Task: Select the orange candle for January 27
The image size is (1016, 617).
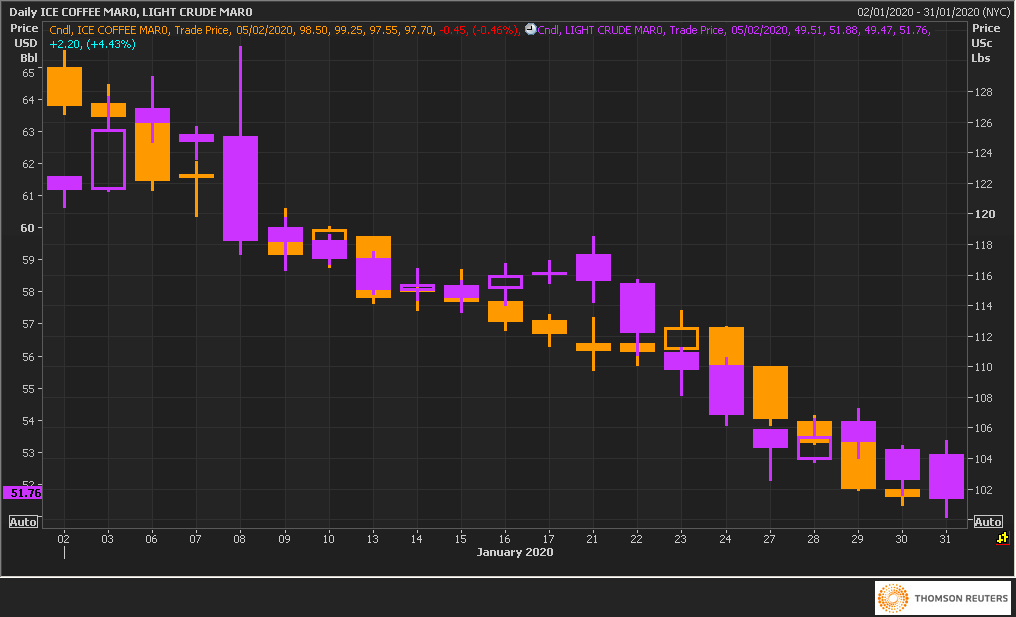Action: coord(770,392)
